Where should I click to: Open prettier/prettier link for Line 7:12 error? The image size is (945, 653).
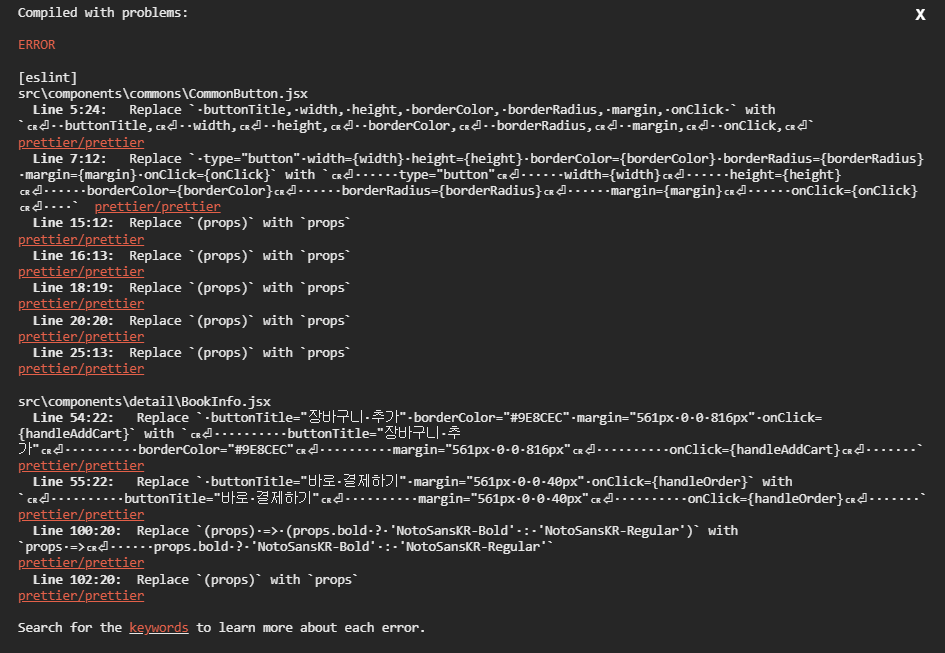click(157, 207)
